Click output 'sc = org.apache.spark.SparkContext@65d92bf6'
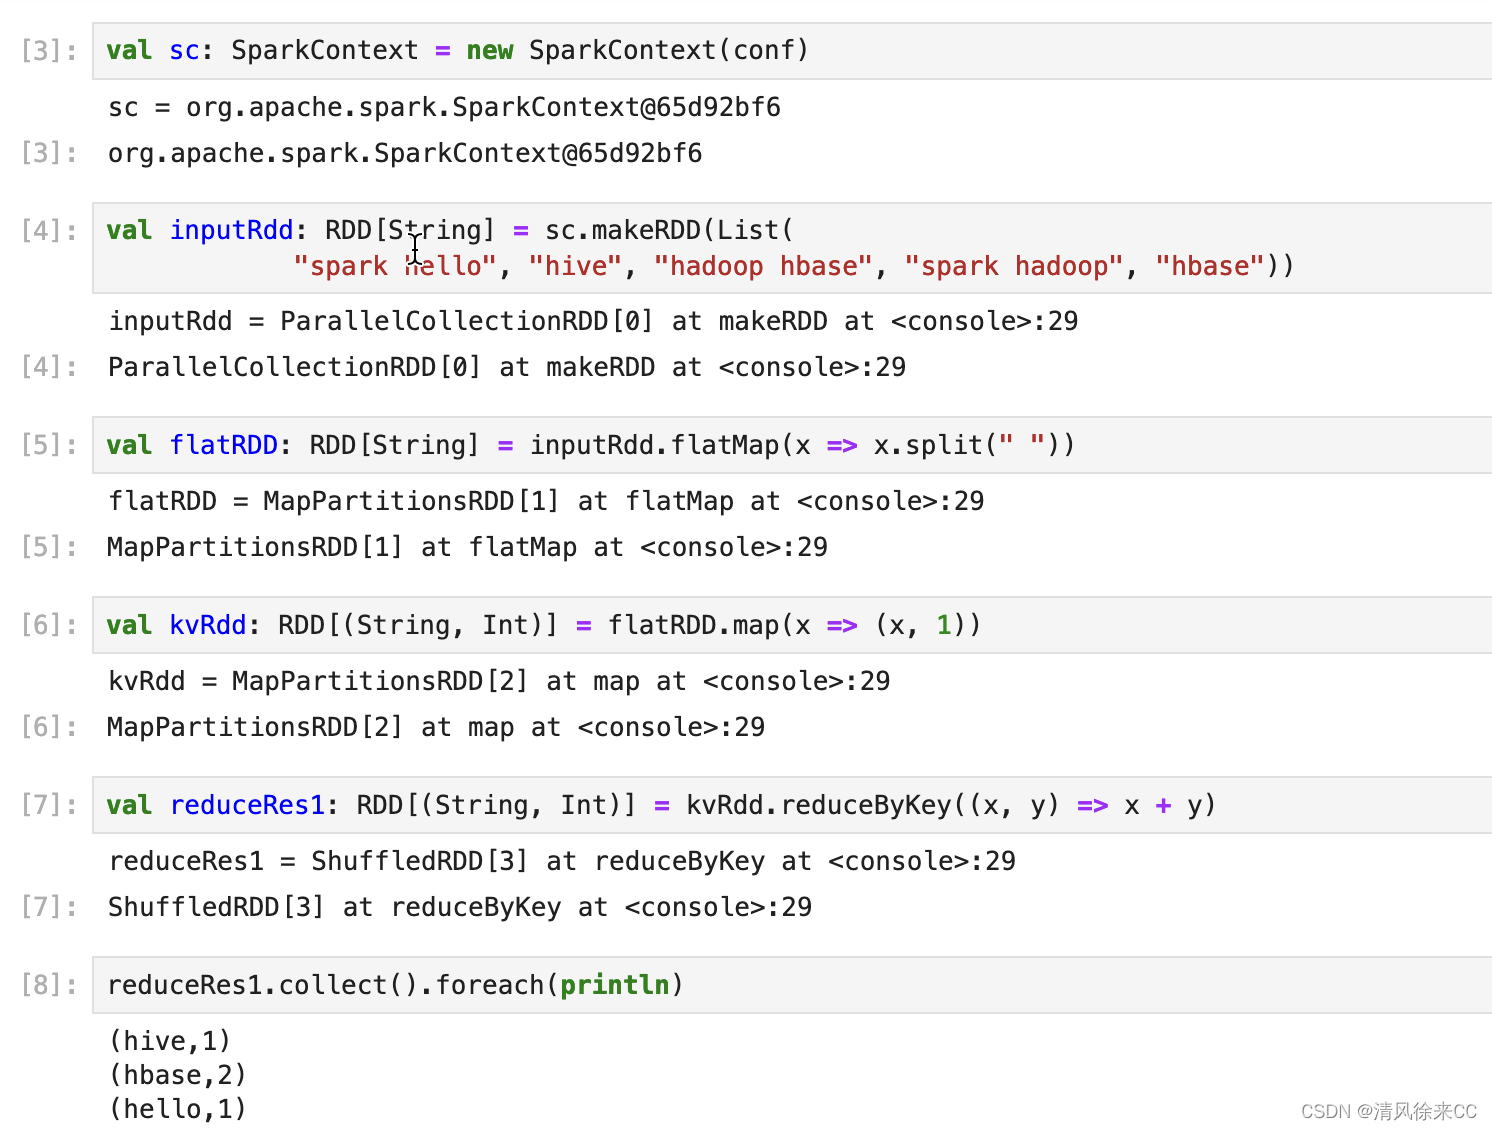1492x1130 pixels. 445,107
